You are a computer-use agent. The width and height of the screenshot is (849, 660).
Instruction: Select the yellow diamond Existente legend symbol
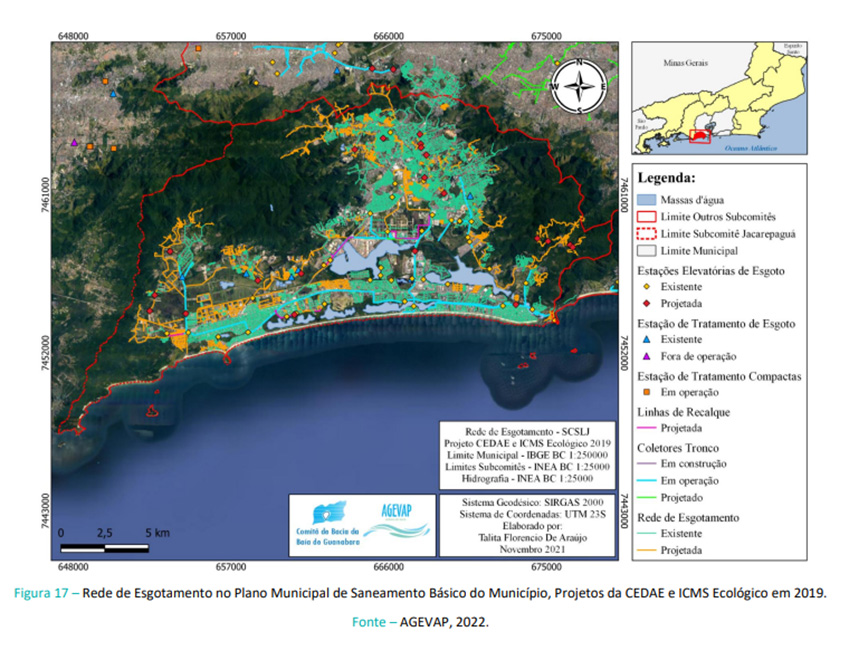tap(647, 287)
